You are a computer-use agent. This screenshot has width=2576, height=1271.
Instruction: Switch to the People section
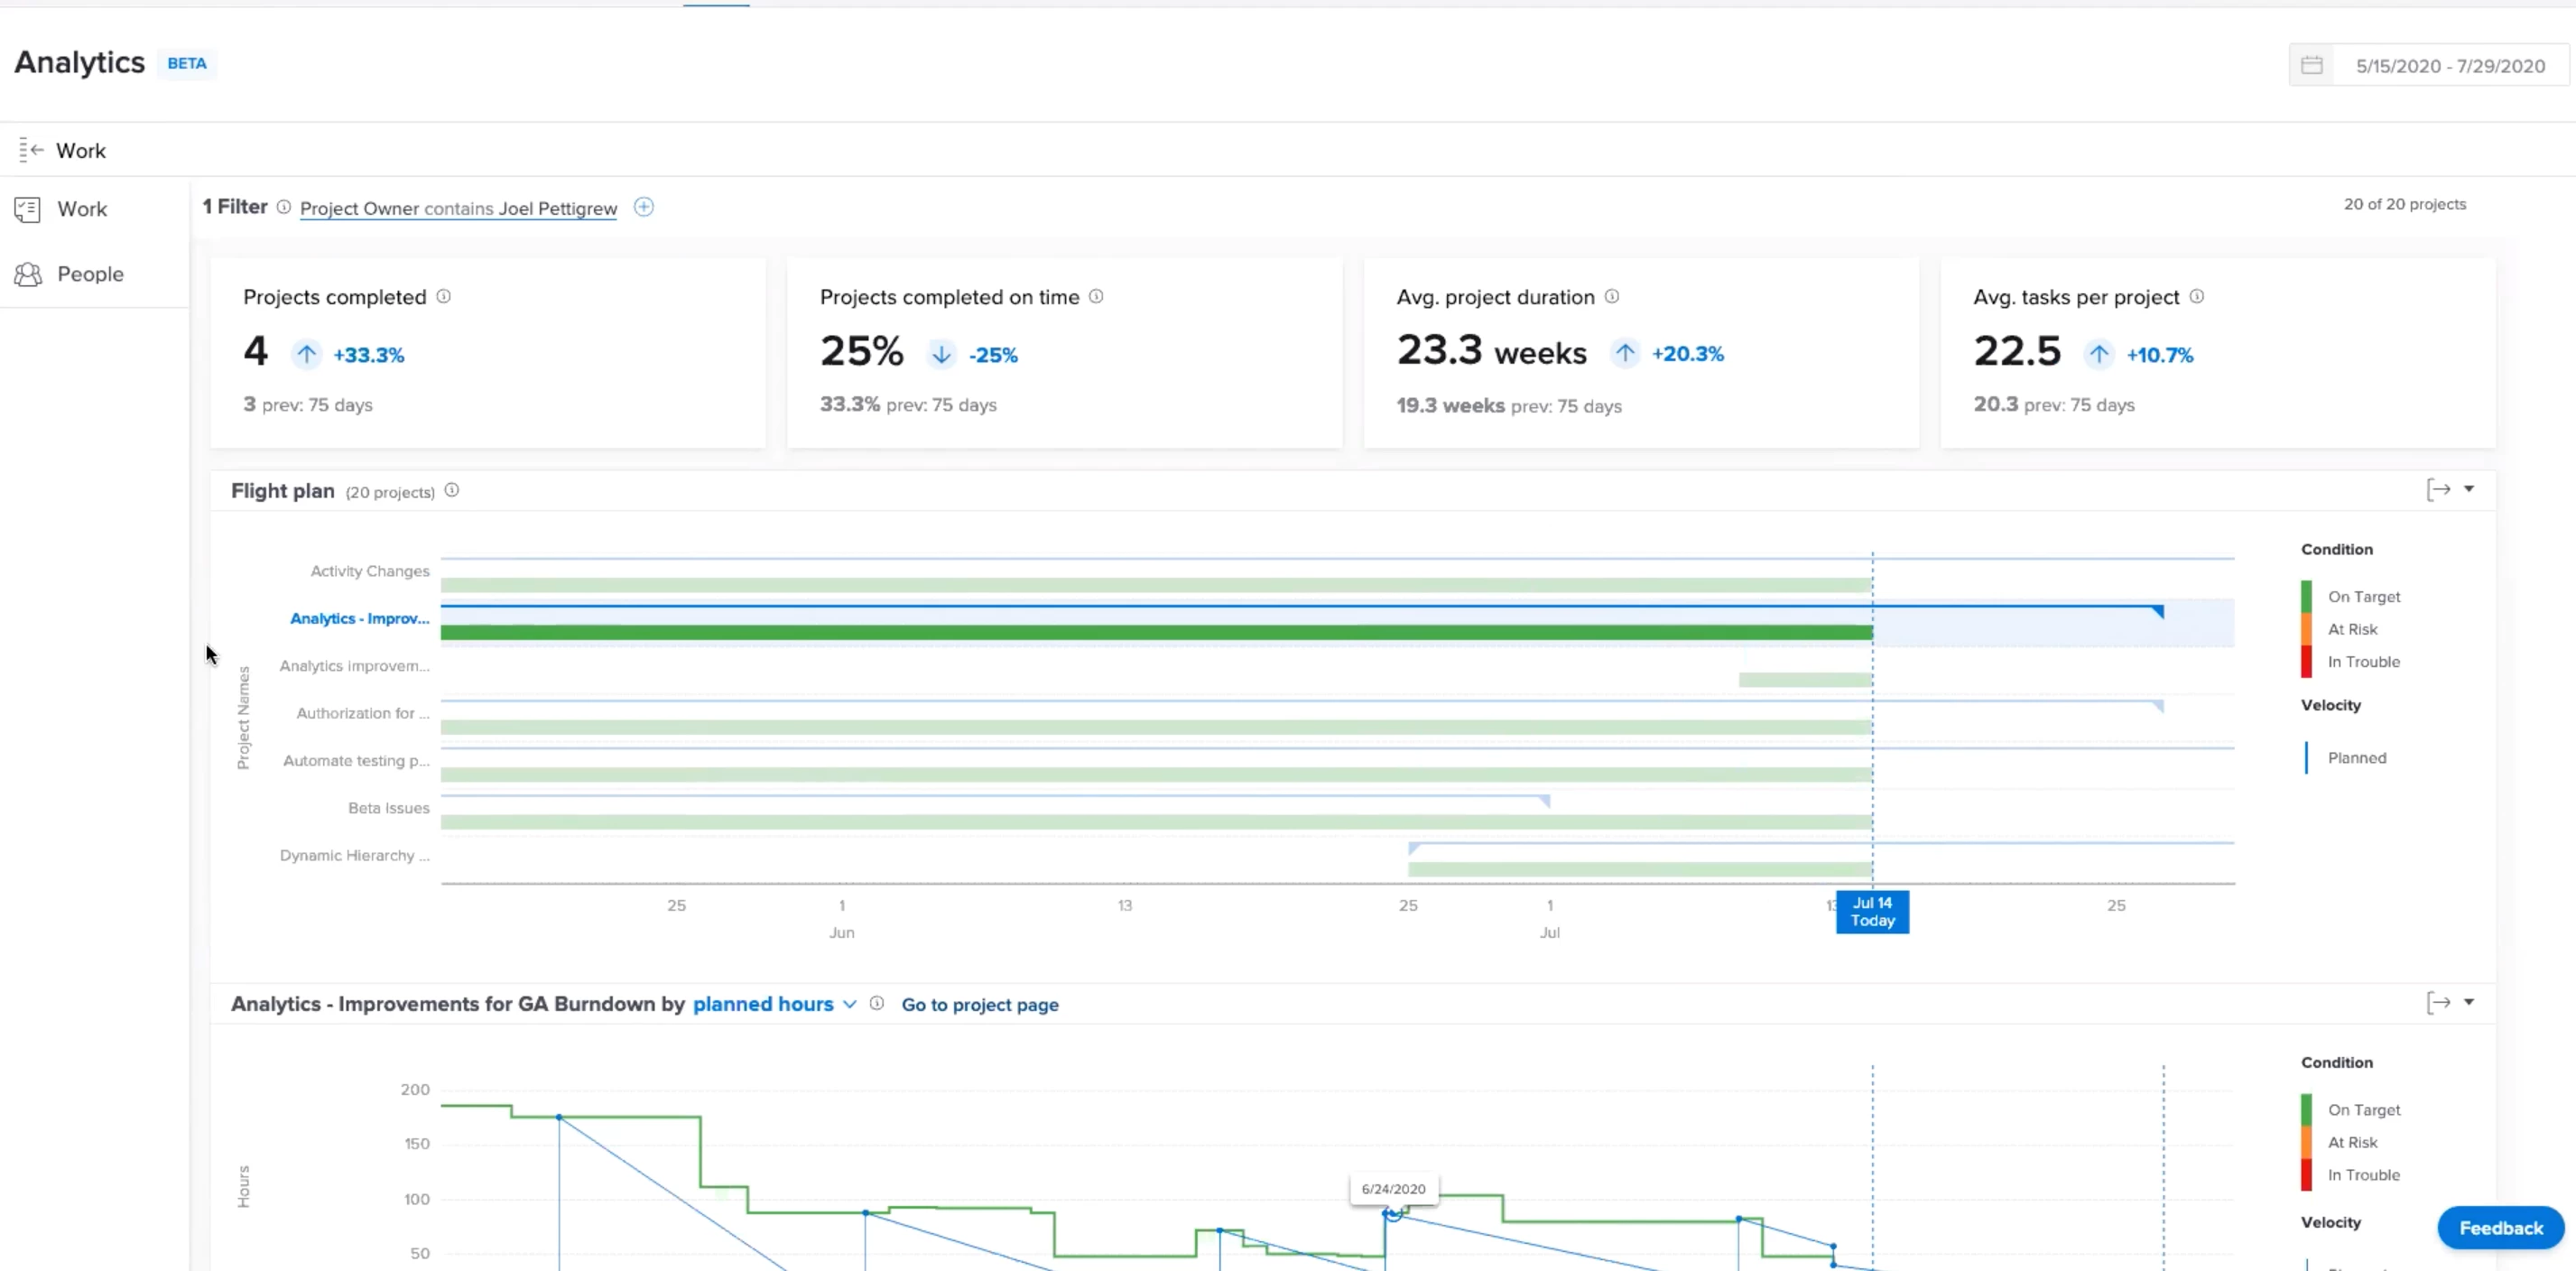coord(89,274)
